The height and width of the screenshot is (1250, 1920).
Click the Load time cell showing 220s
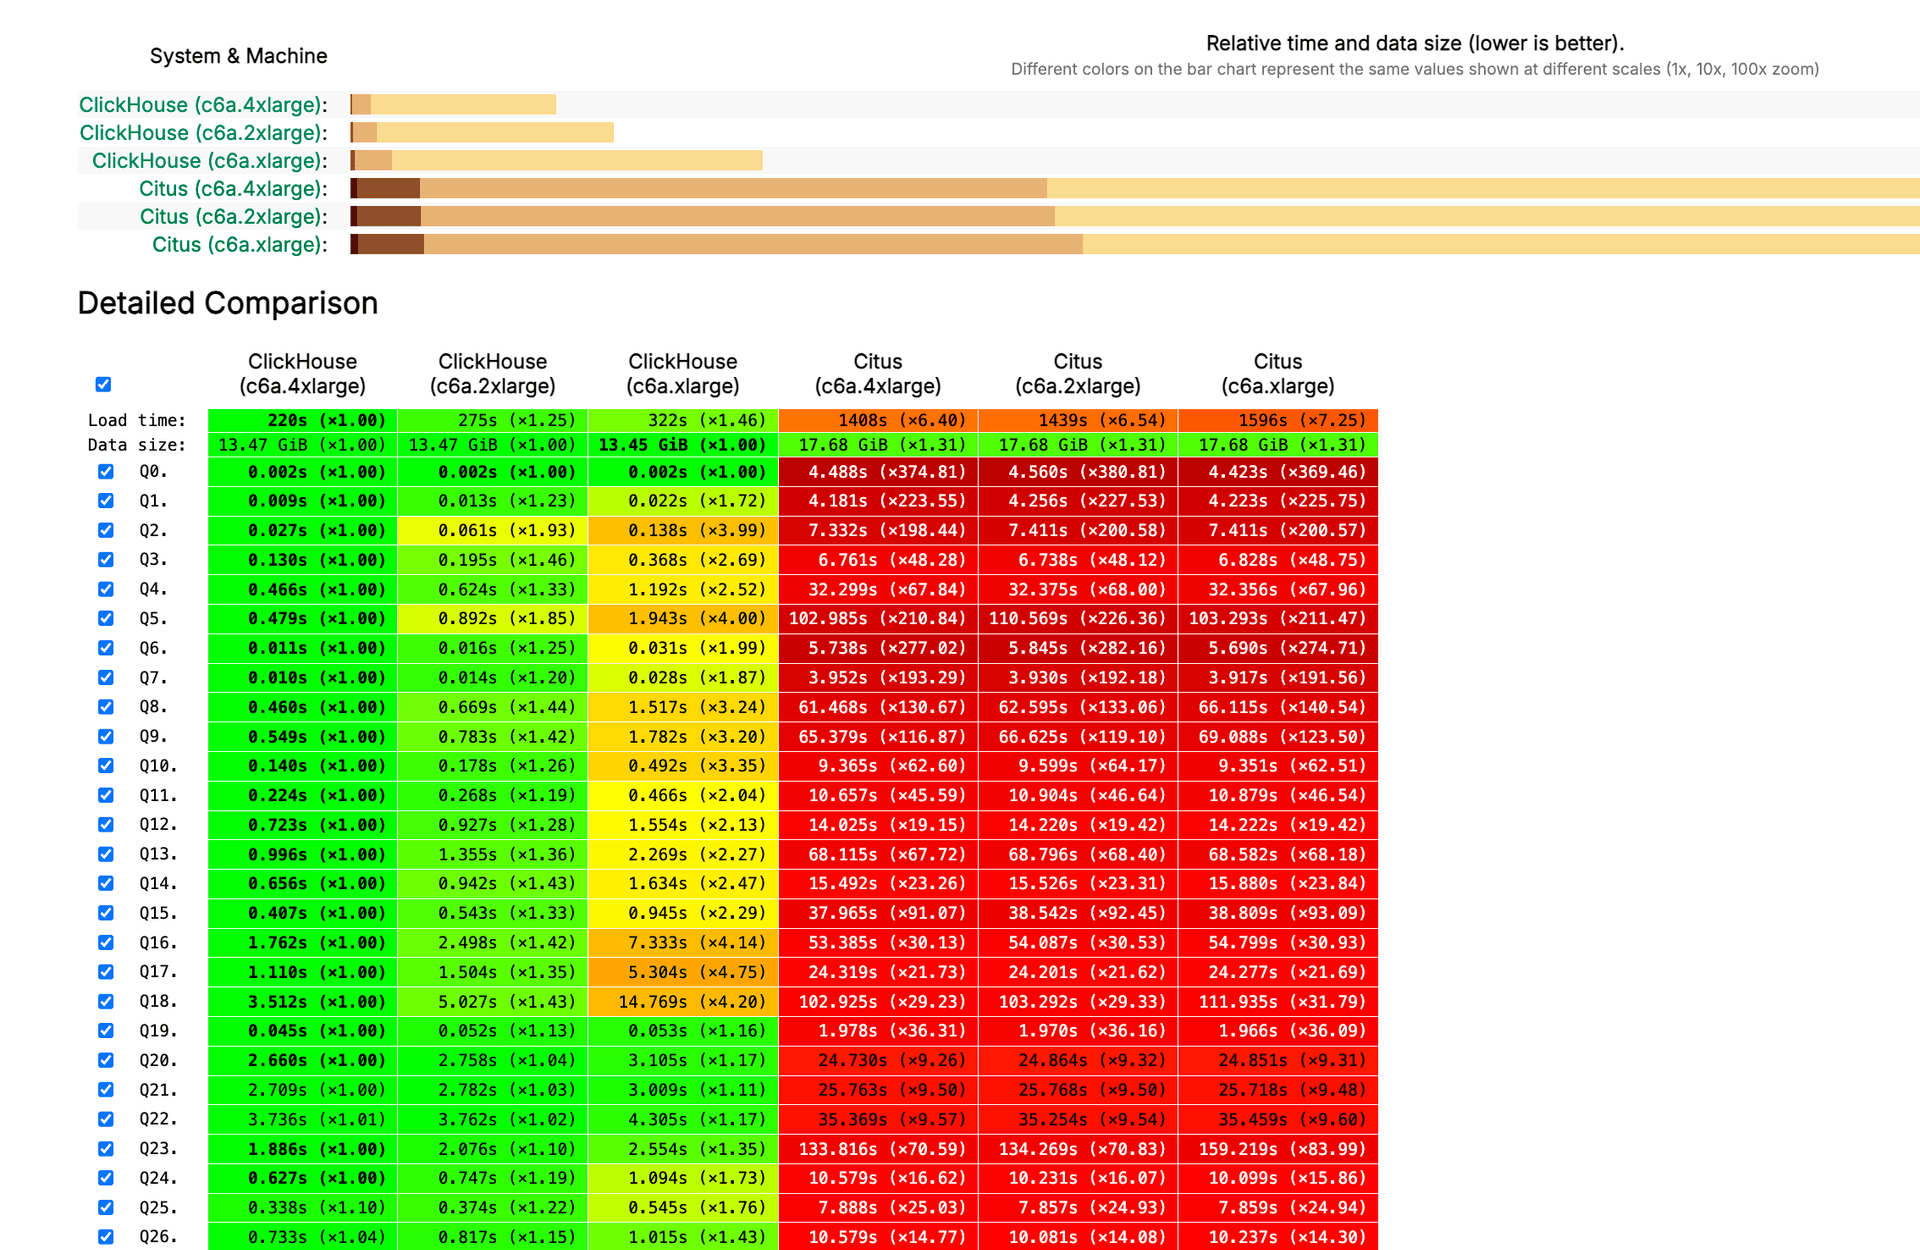[302, 420]
